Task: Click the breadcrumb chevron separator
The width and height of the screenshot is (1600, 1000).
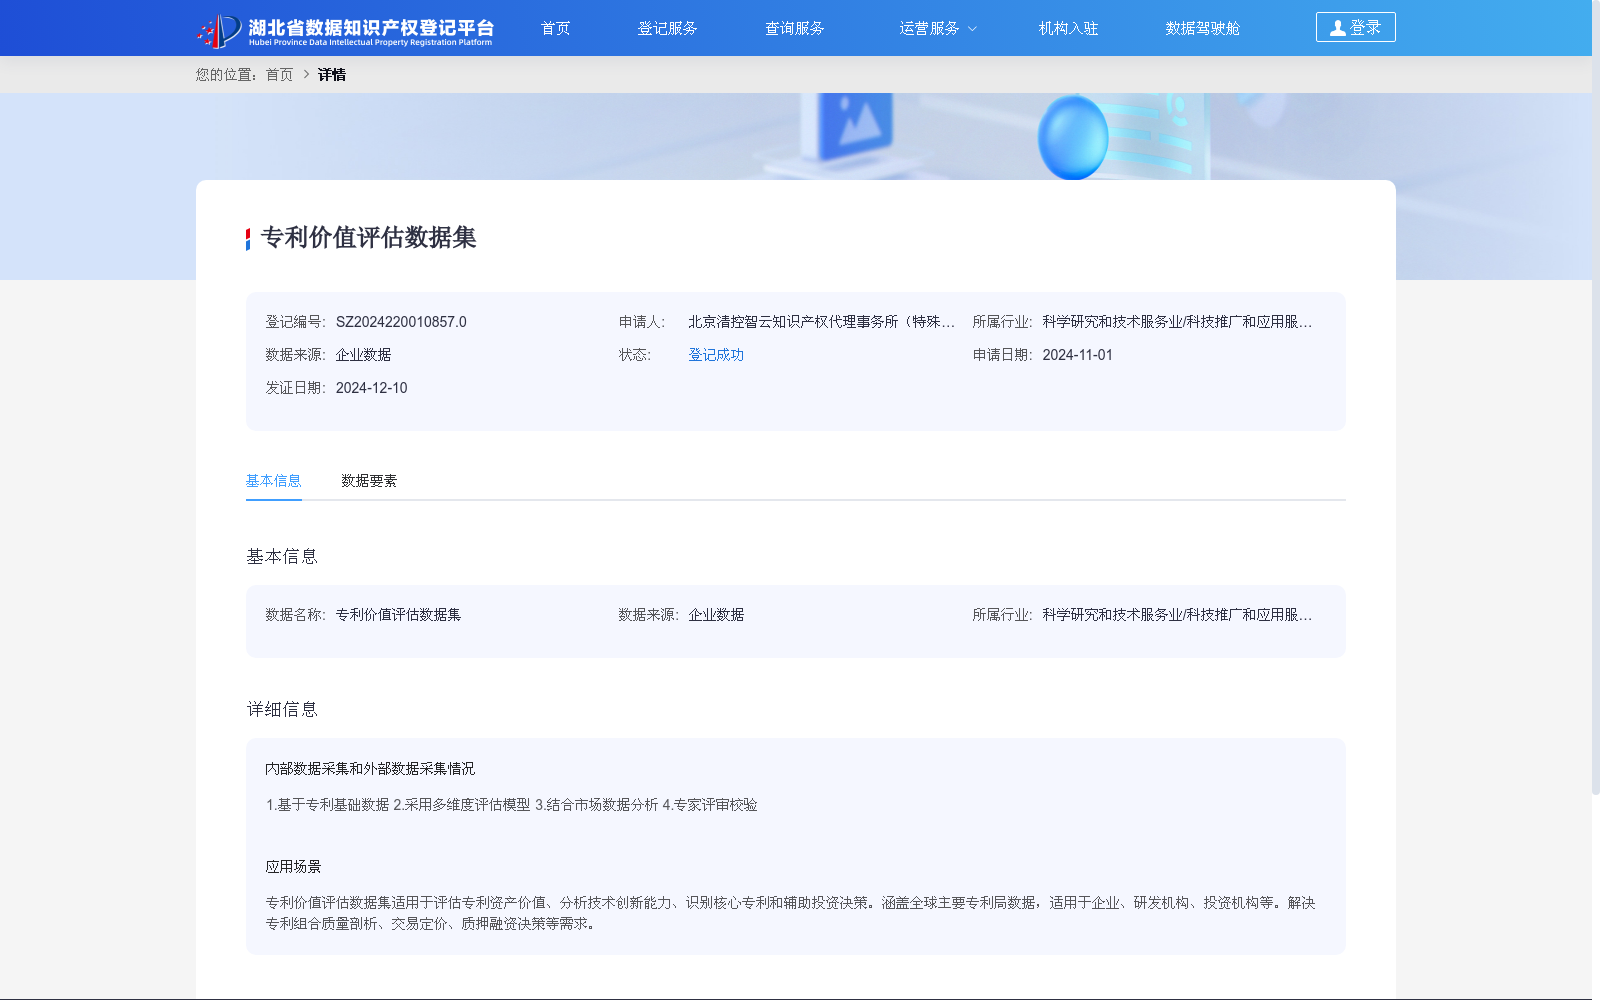Action: pos(306,75)
